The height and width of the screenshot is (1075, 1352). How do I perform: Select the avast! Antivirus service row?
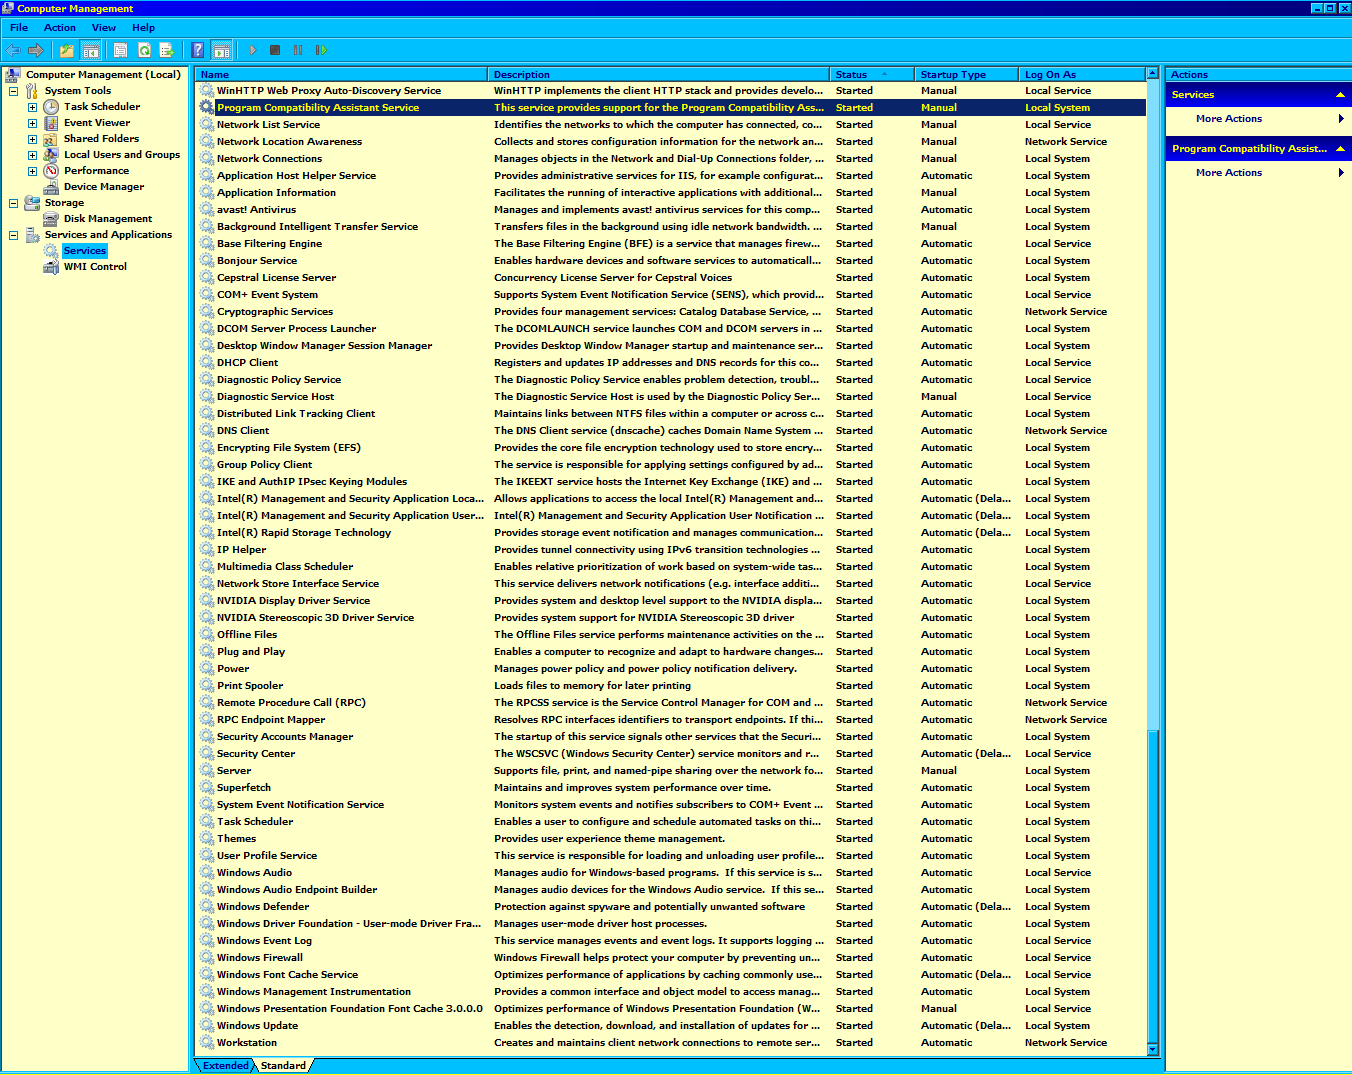tap(671, 210)
